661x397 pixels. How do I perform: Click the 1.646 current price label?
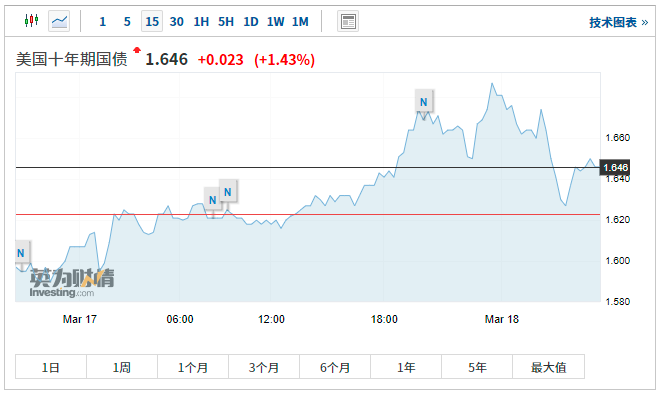(x=615, y=168)
